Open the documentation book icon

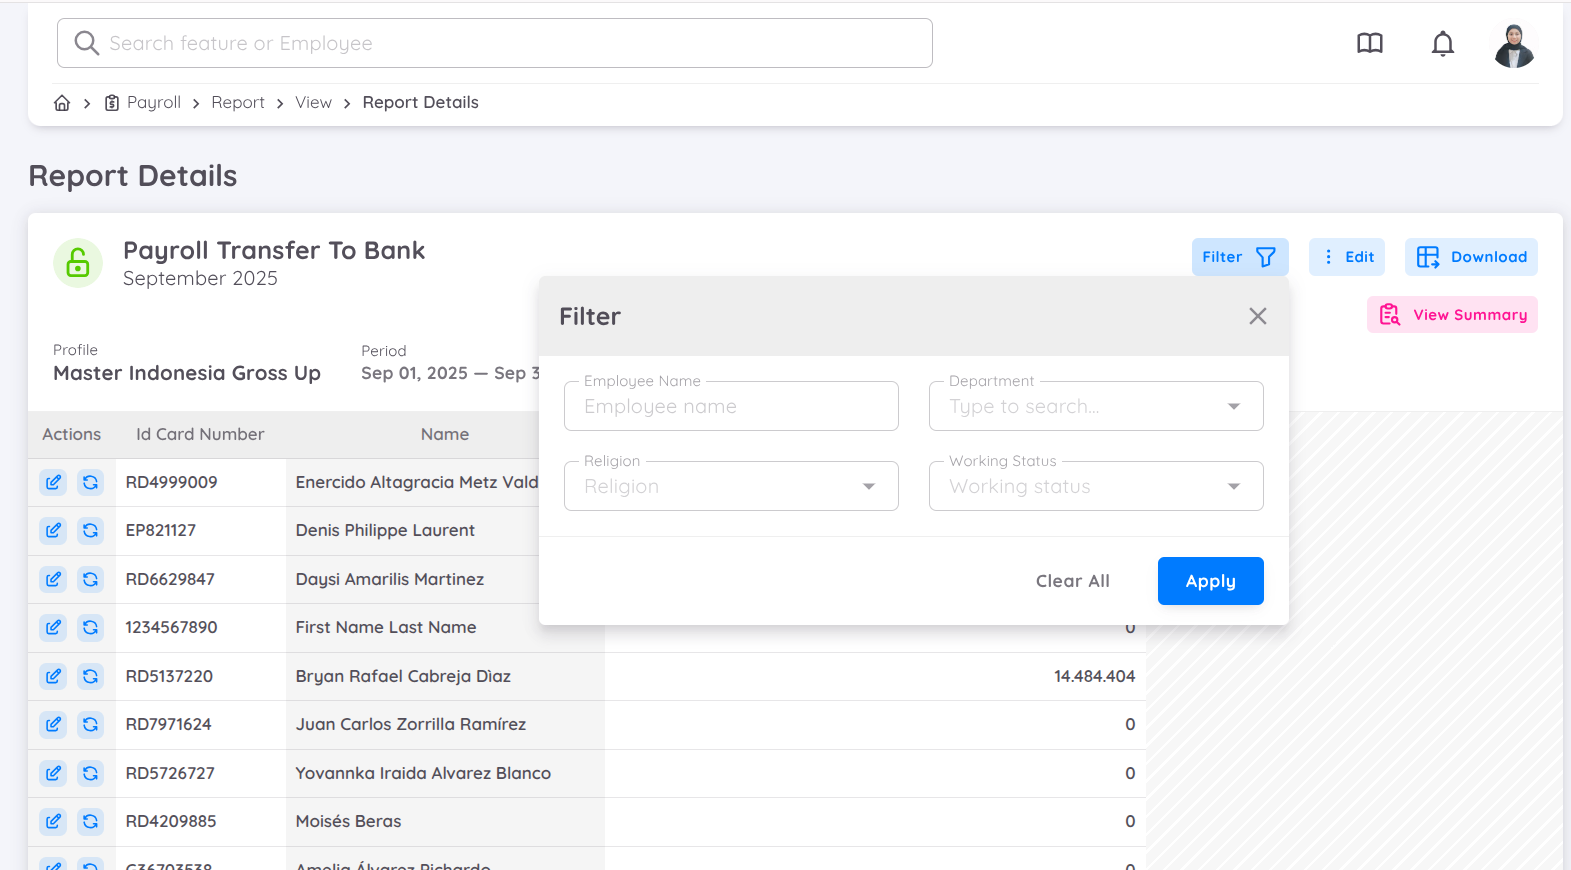[x=1369, y=43]
